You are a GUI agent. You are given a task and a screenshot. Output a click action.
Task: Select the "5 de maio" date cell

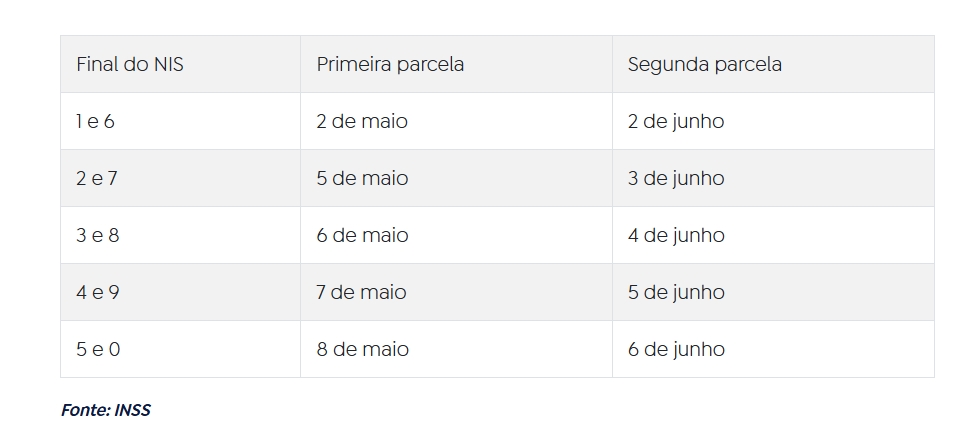[x=362, y=179]
